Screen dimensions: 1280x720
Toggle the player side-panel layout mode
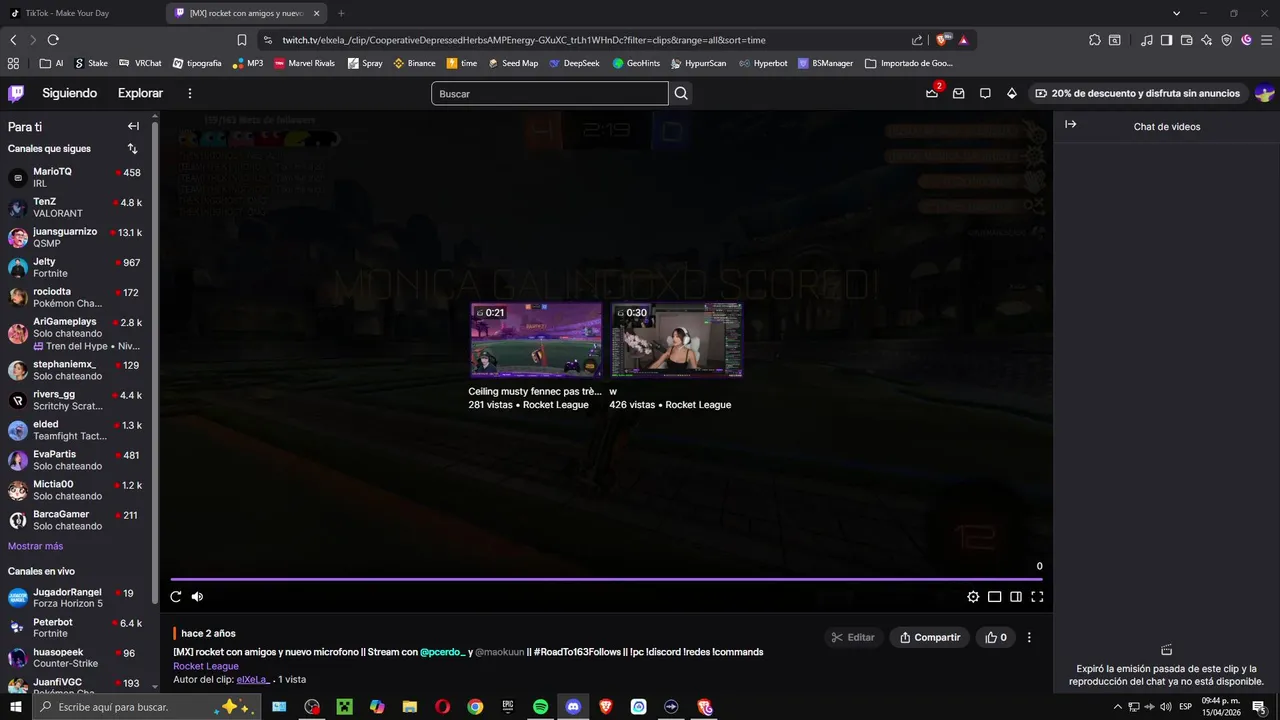1016,597
